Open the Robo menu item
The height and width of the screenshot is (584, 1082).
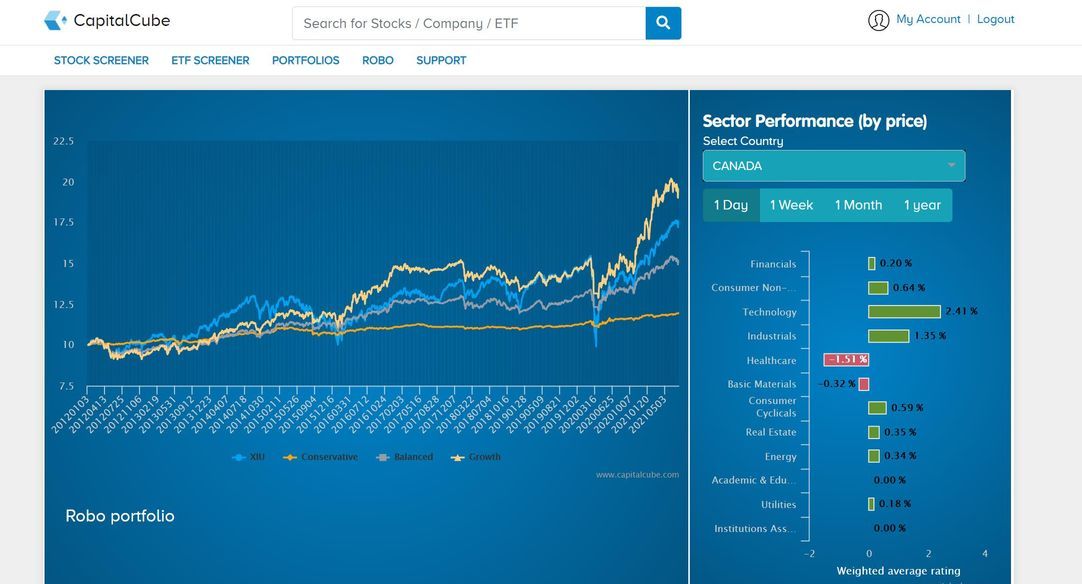click(x=377, y=60)
